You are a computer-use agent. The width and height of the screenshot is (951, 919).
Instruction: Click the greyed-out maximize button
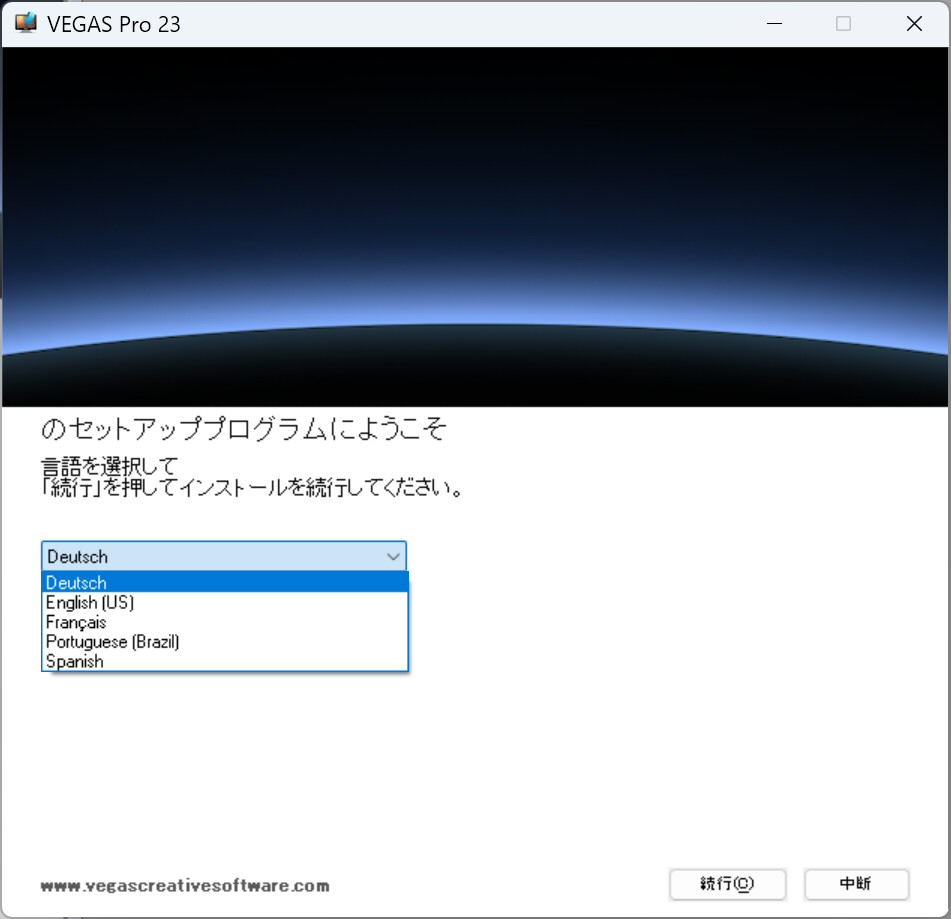tap(843, 24)
